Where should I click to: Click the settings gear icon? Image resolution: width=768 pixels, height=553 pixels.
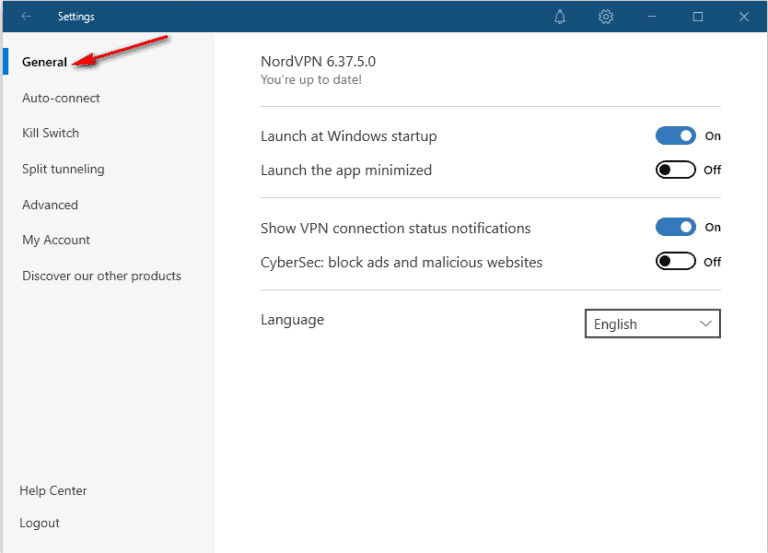click(x=606, y=17)
